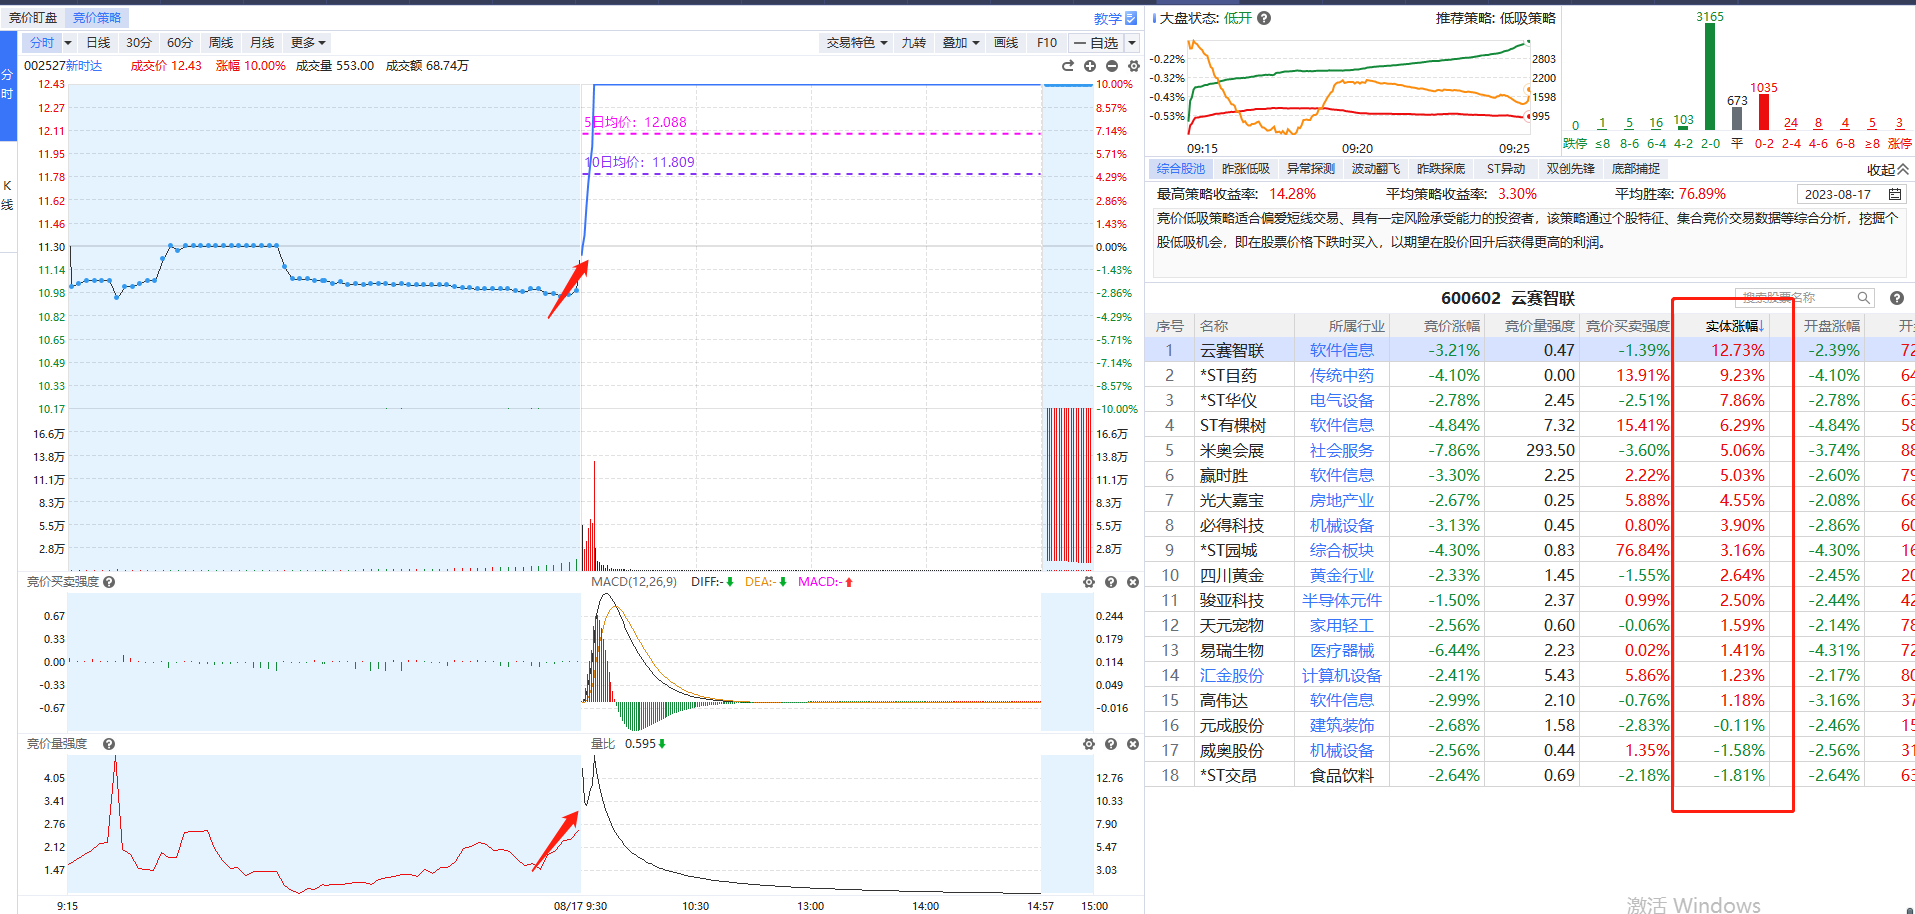
Task: Select 汇金股份 highlighted stock name
Action: 1232,675
